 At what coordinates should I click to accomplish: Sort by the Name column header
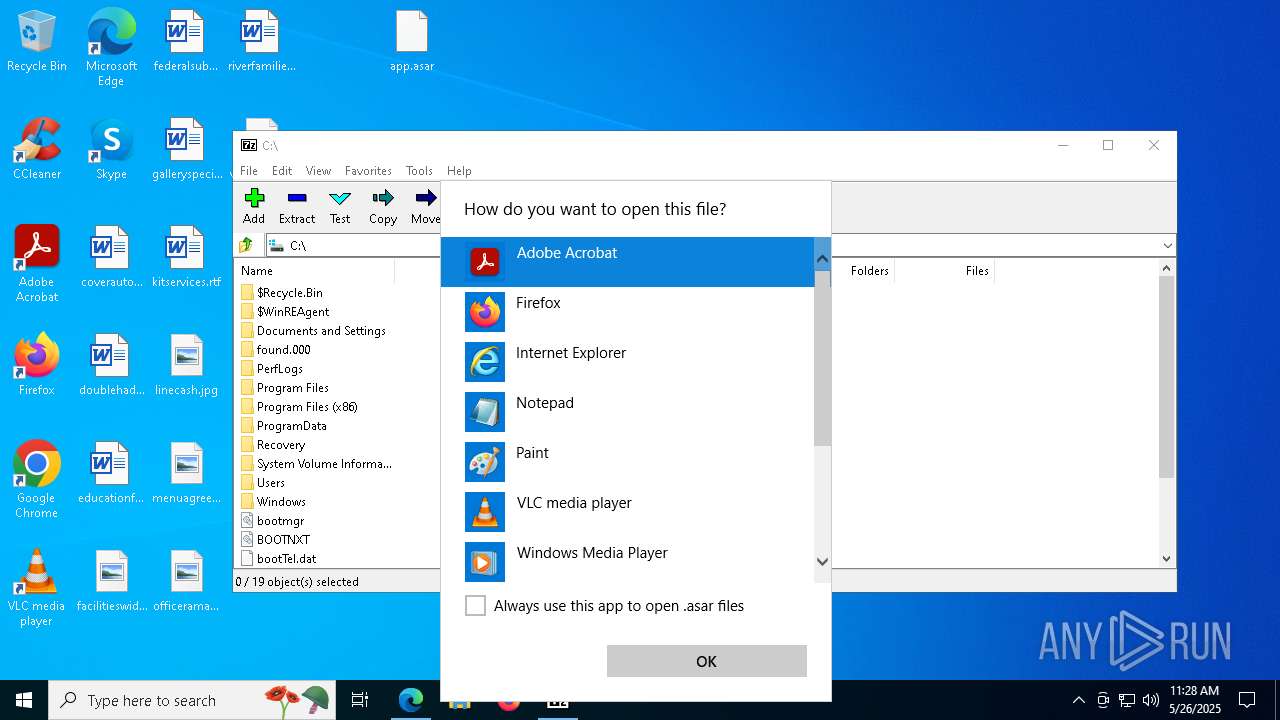coord(314,271)
